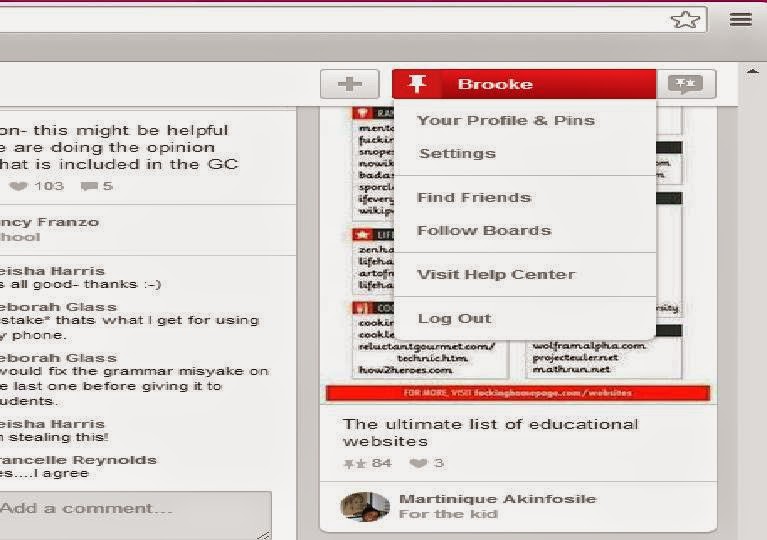Click the page scrollbar up arrow
Viewport: 767px width, 540px height.
pyautogui.click(x=752, y=72)
